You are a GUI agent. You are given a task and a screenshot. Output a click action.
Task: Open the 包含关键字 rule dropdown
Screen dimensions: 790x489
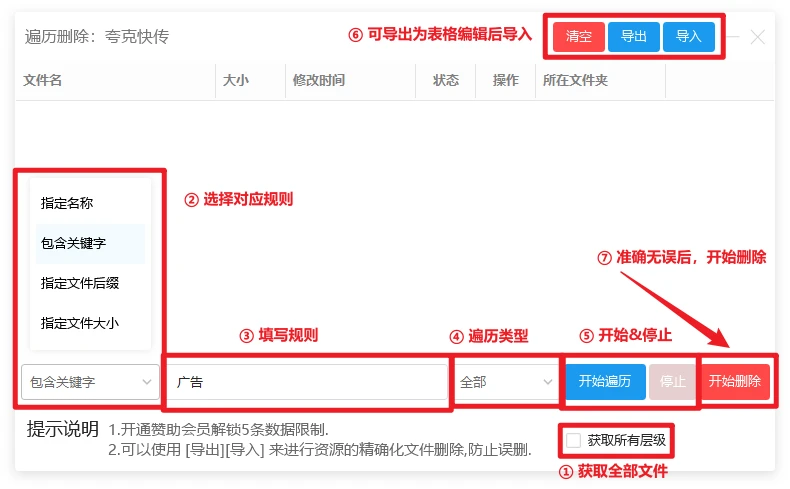tap(90, 382)
